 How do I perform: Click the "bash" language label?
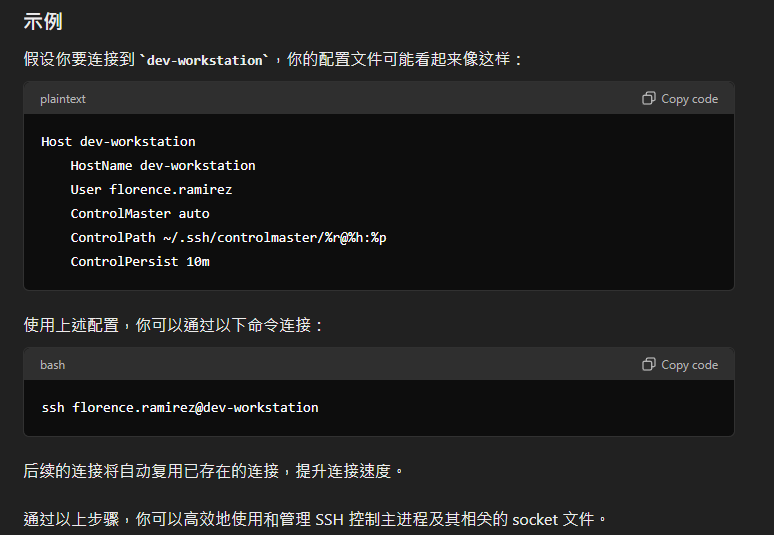coord(52,365)
